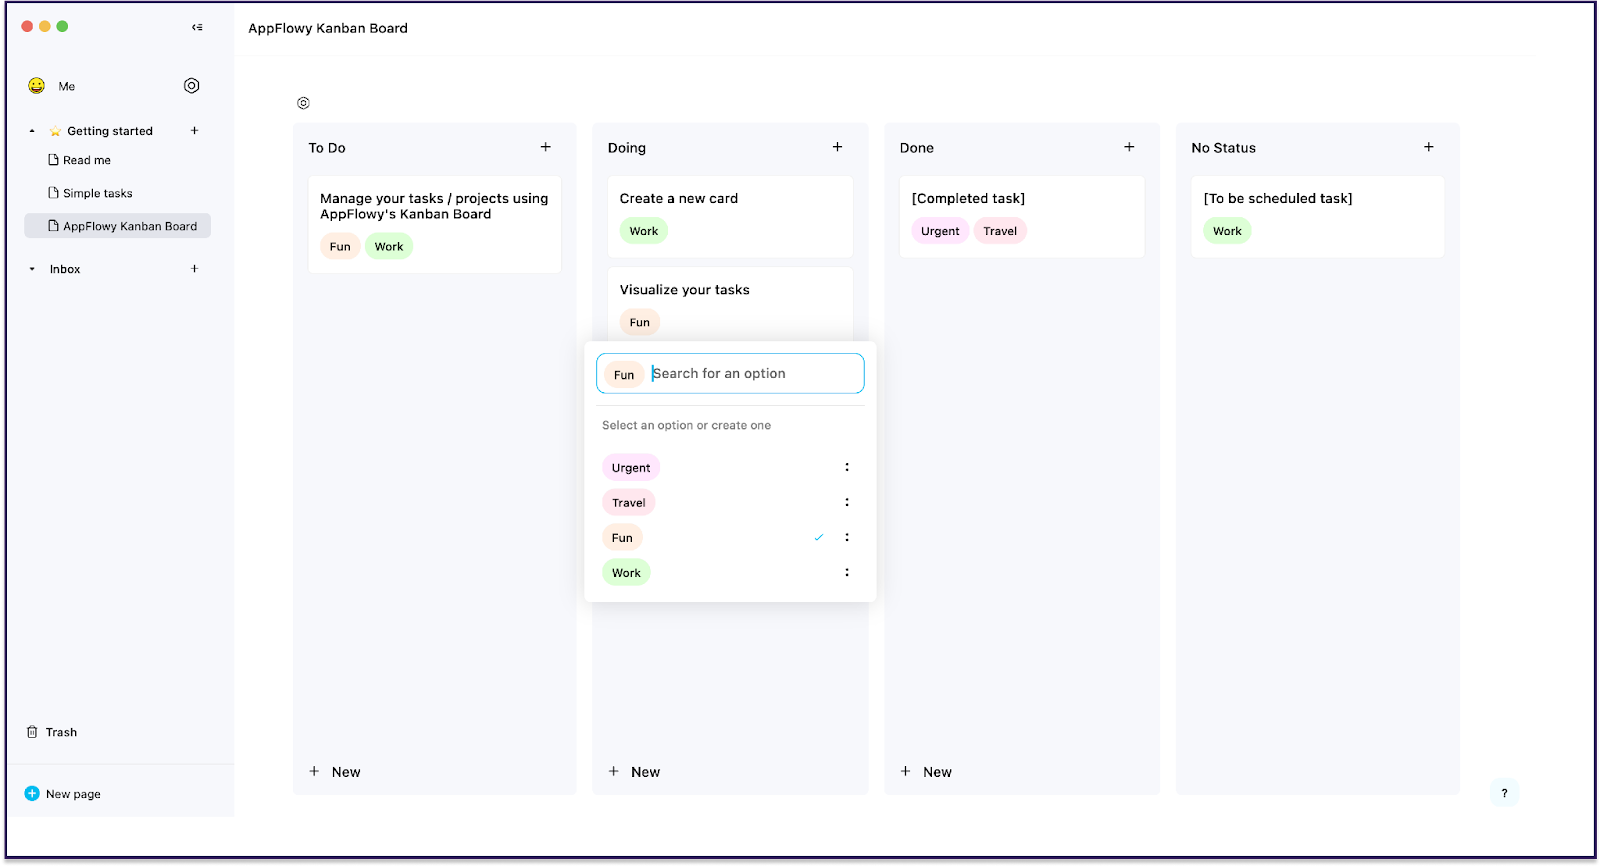
Task: Click Travel tag on Completed task card
Action: point(1000,231)
